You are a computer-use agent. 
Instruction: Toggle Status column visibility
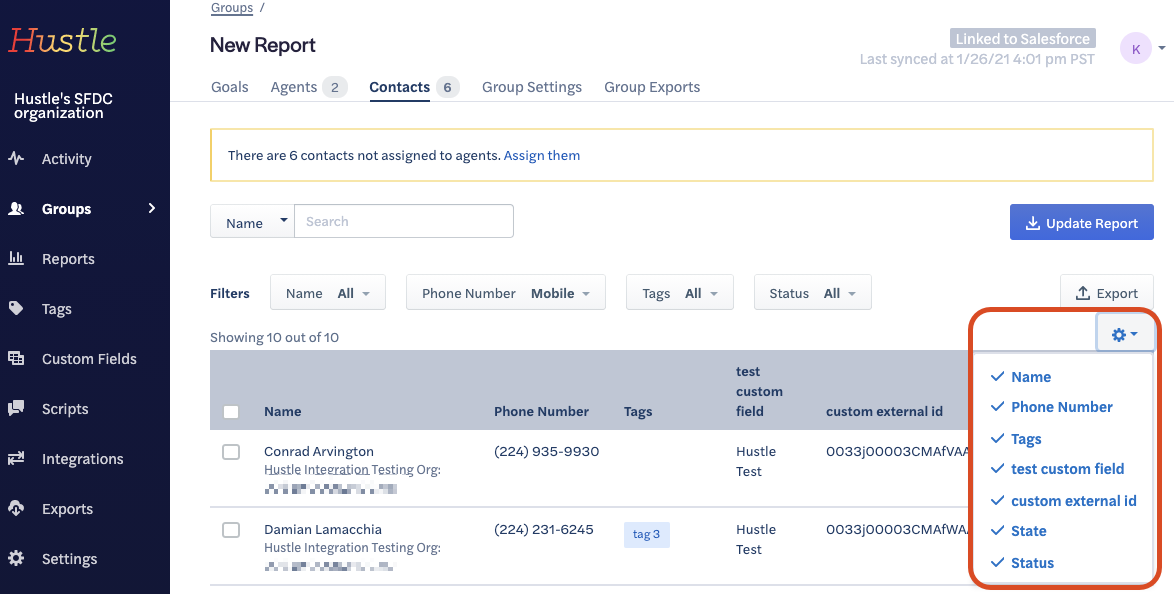[x=1022, y=563]
